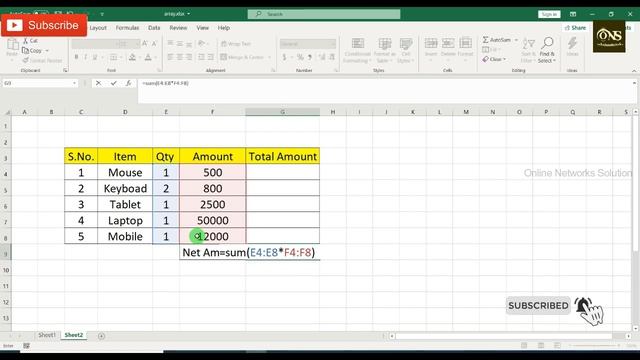640x360 pixels.
Task: Click the AutoSum sigma icon
Action: (485, 40)
